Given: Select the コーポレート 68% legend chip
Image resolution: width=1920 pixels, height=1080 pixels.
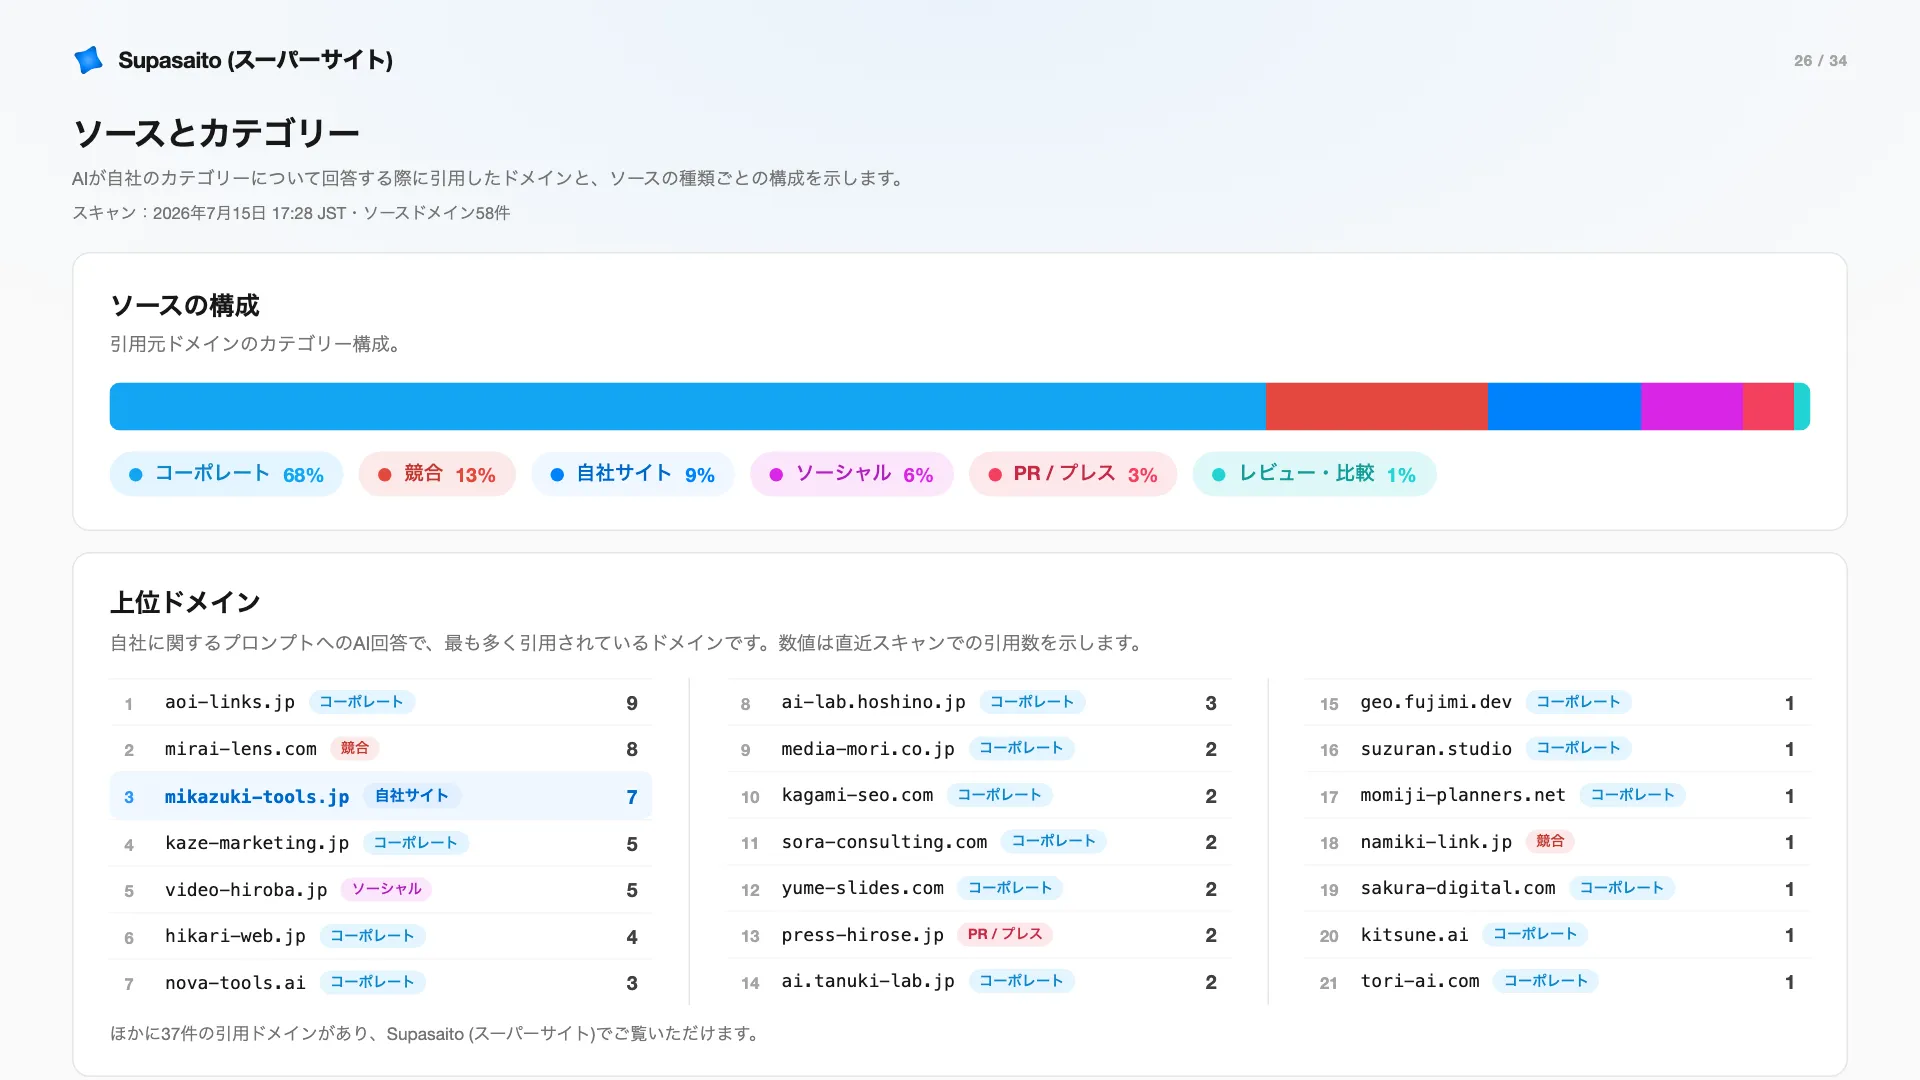Looking at the screenshot, I should (x=226, y=474).
